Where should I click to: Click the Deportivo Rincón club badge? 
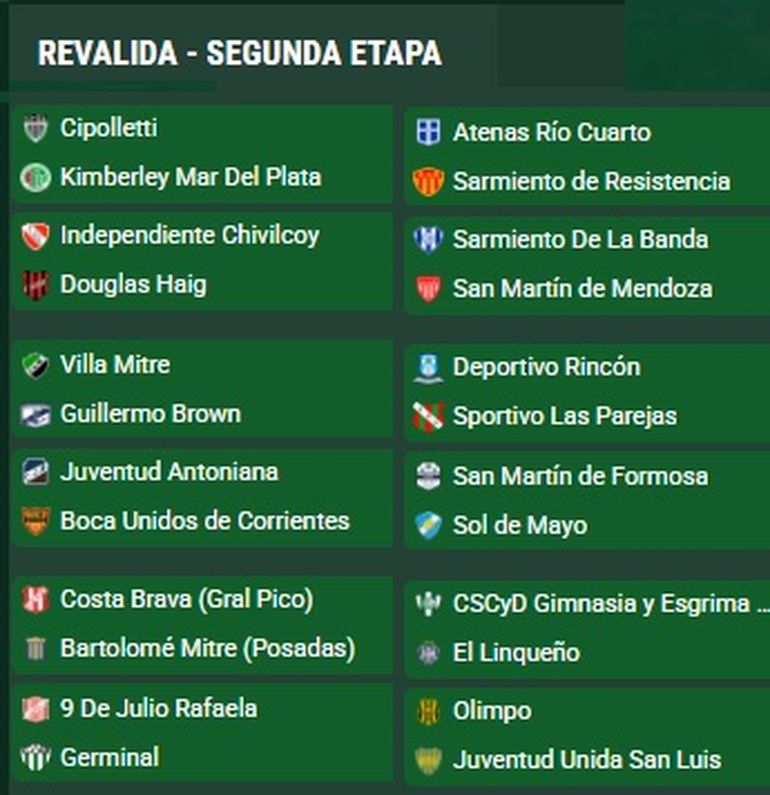428,367
